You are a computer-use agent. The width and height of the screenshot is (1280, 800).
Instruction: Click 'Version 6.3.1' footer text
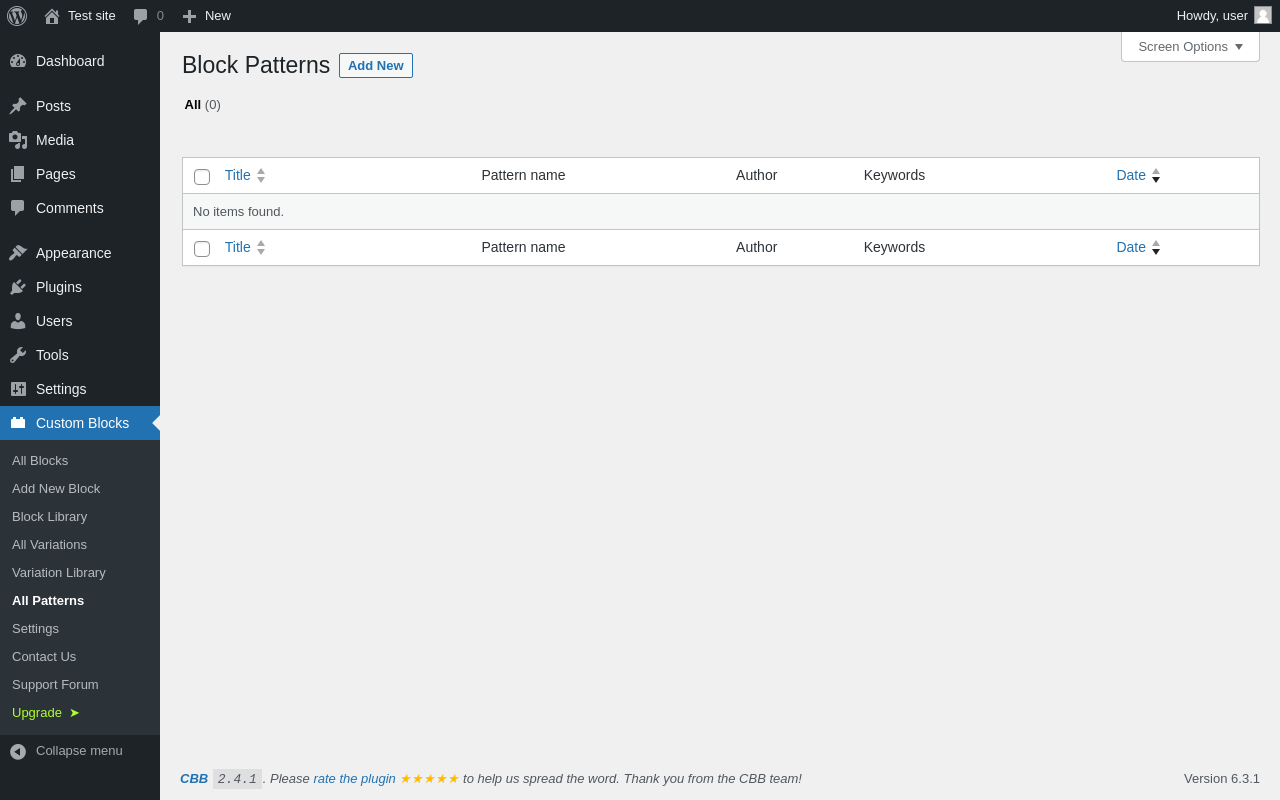[x=1222, y=779]
